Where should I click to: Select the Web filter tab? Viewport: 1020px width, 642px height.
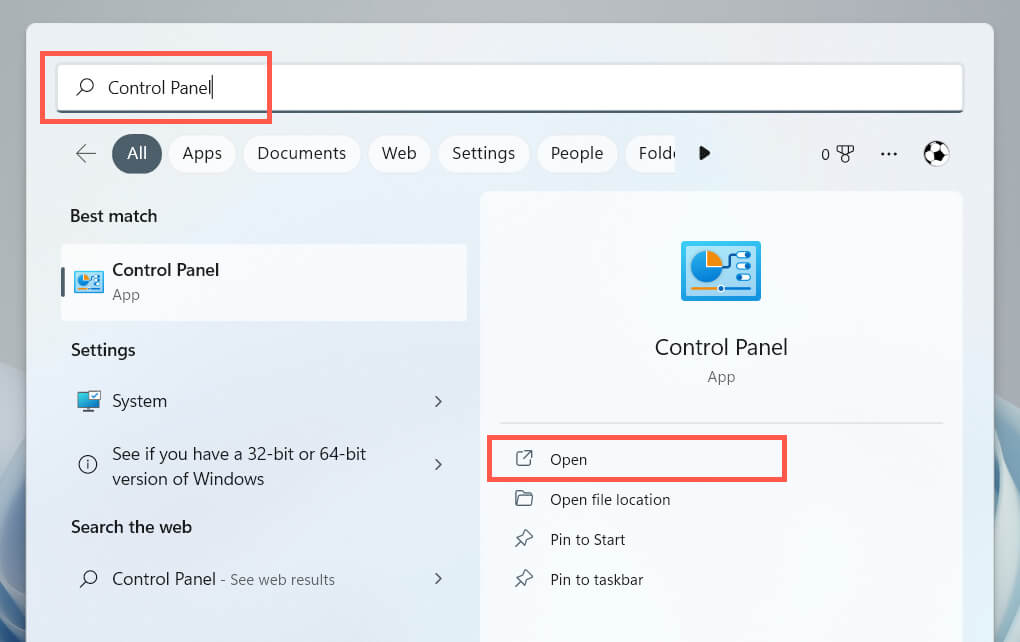399,153
